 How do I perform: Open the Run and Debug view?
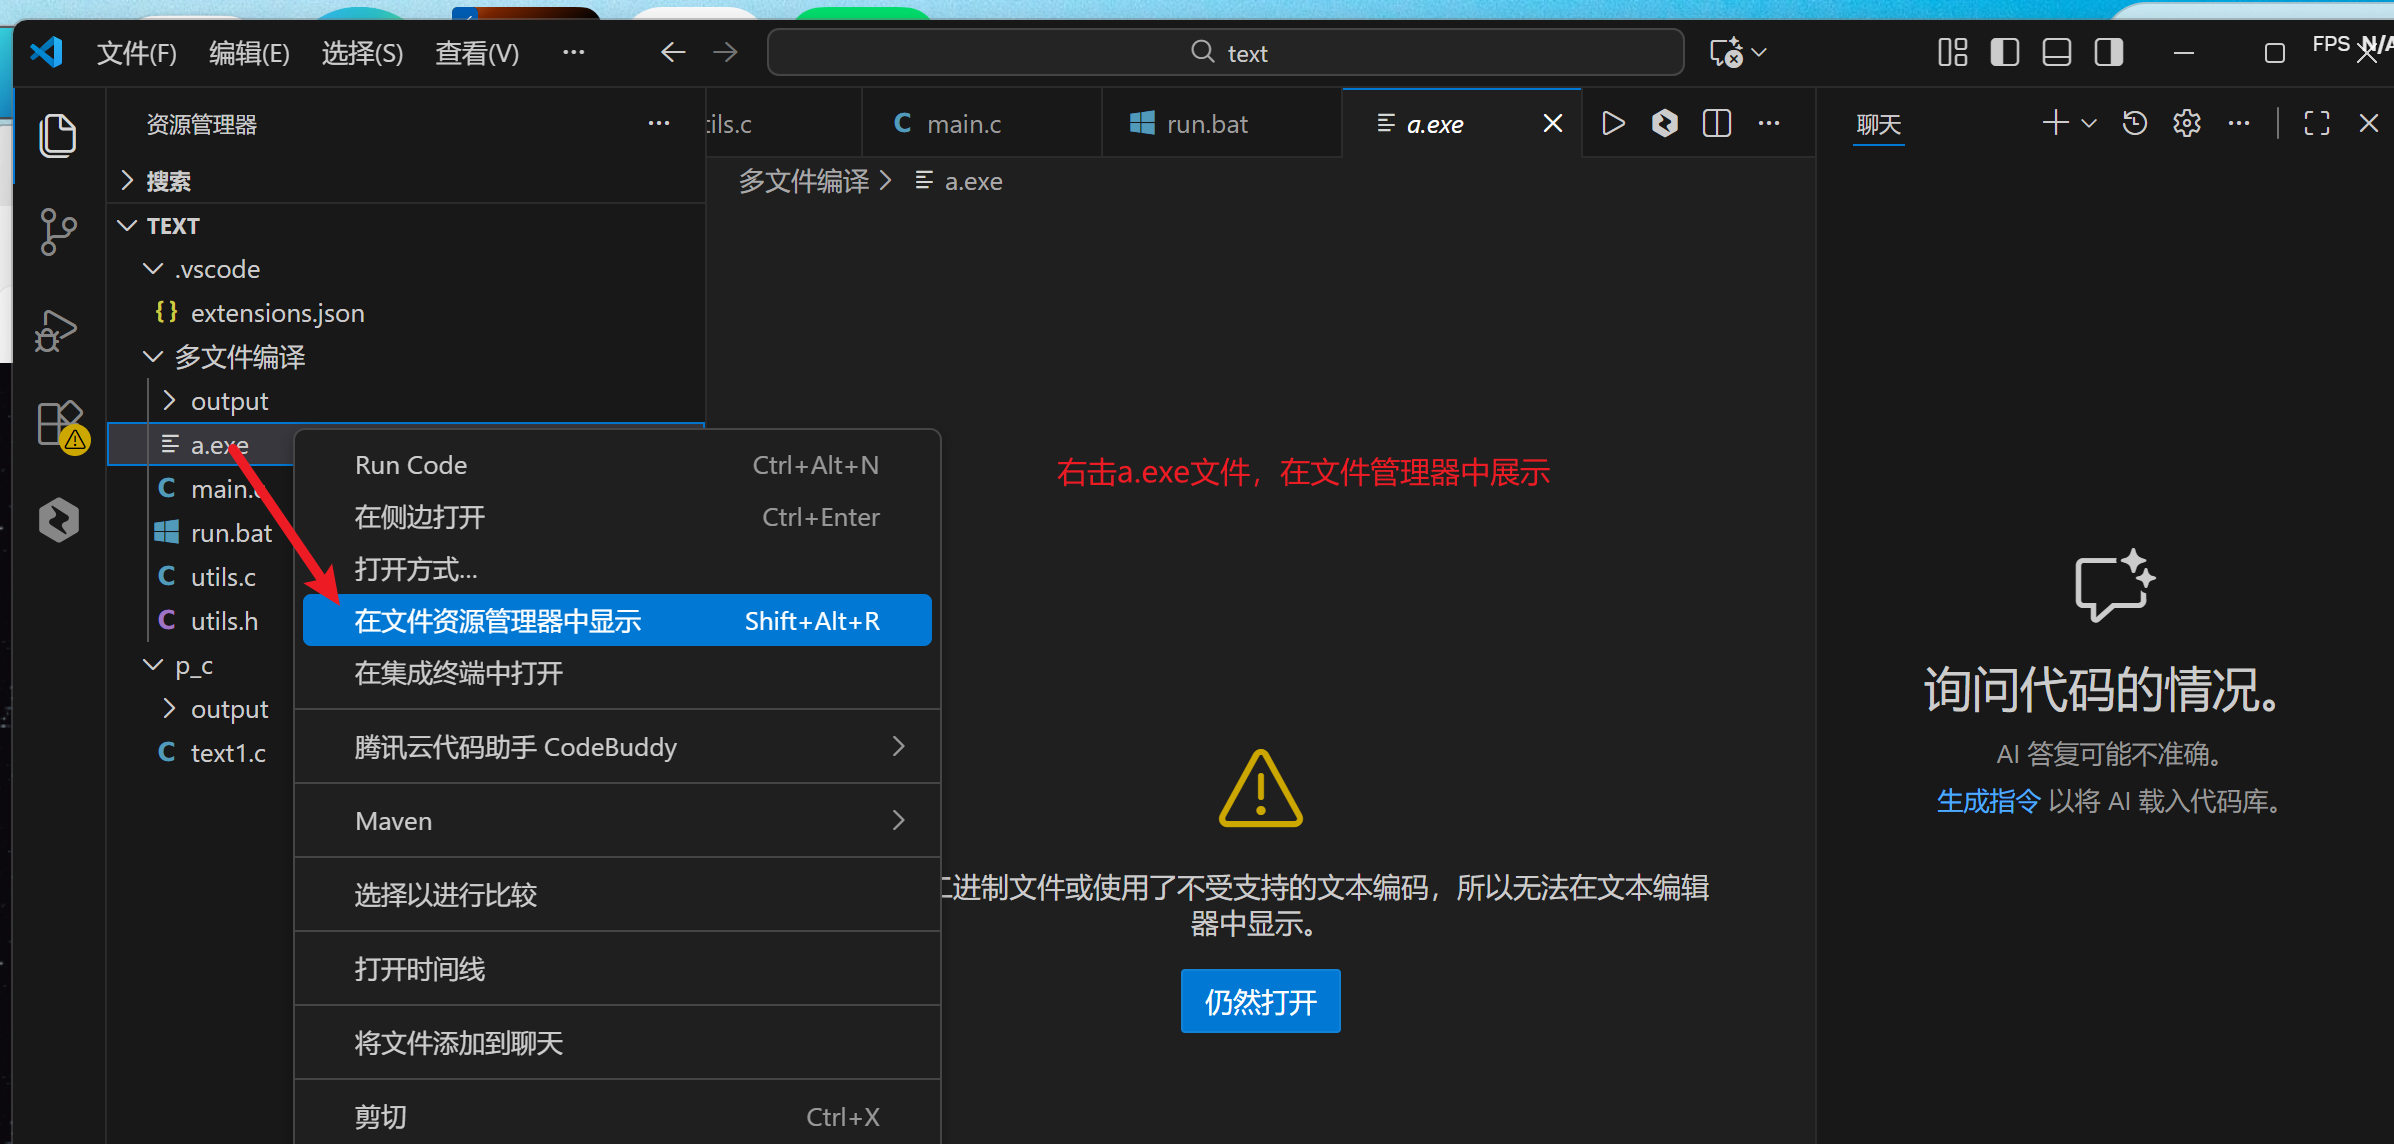pos(58,329)
